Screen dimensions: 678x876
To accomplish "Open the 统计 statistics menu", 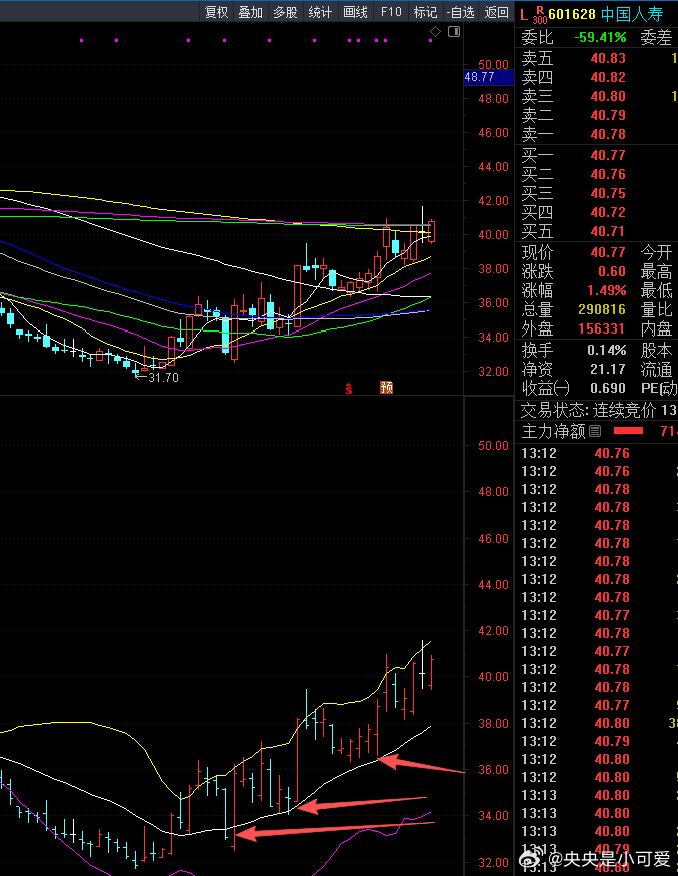I will pyautogui.click(x=320, y=12).
